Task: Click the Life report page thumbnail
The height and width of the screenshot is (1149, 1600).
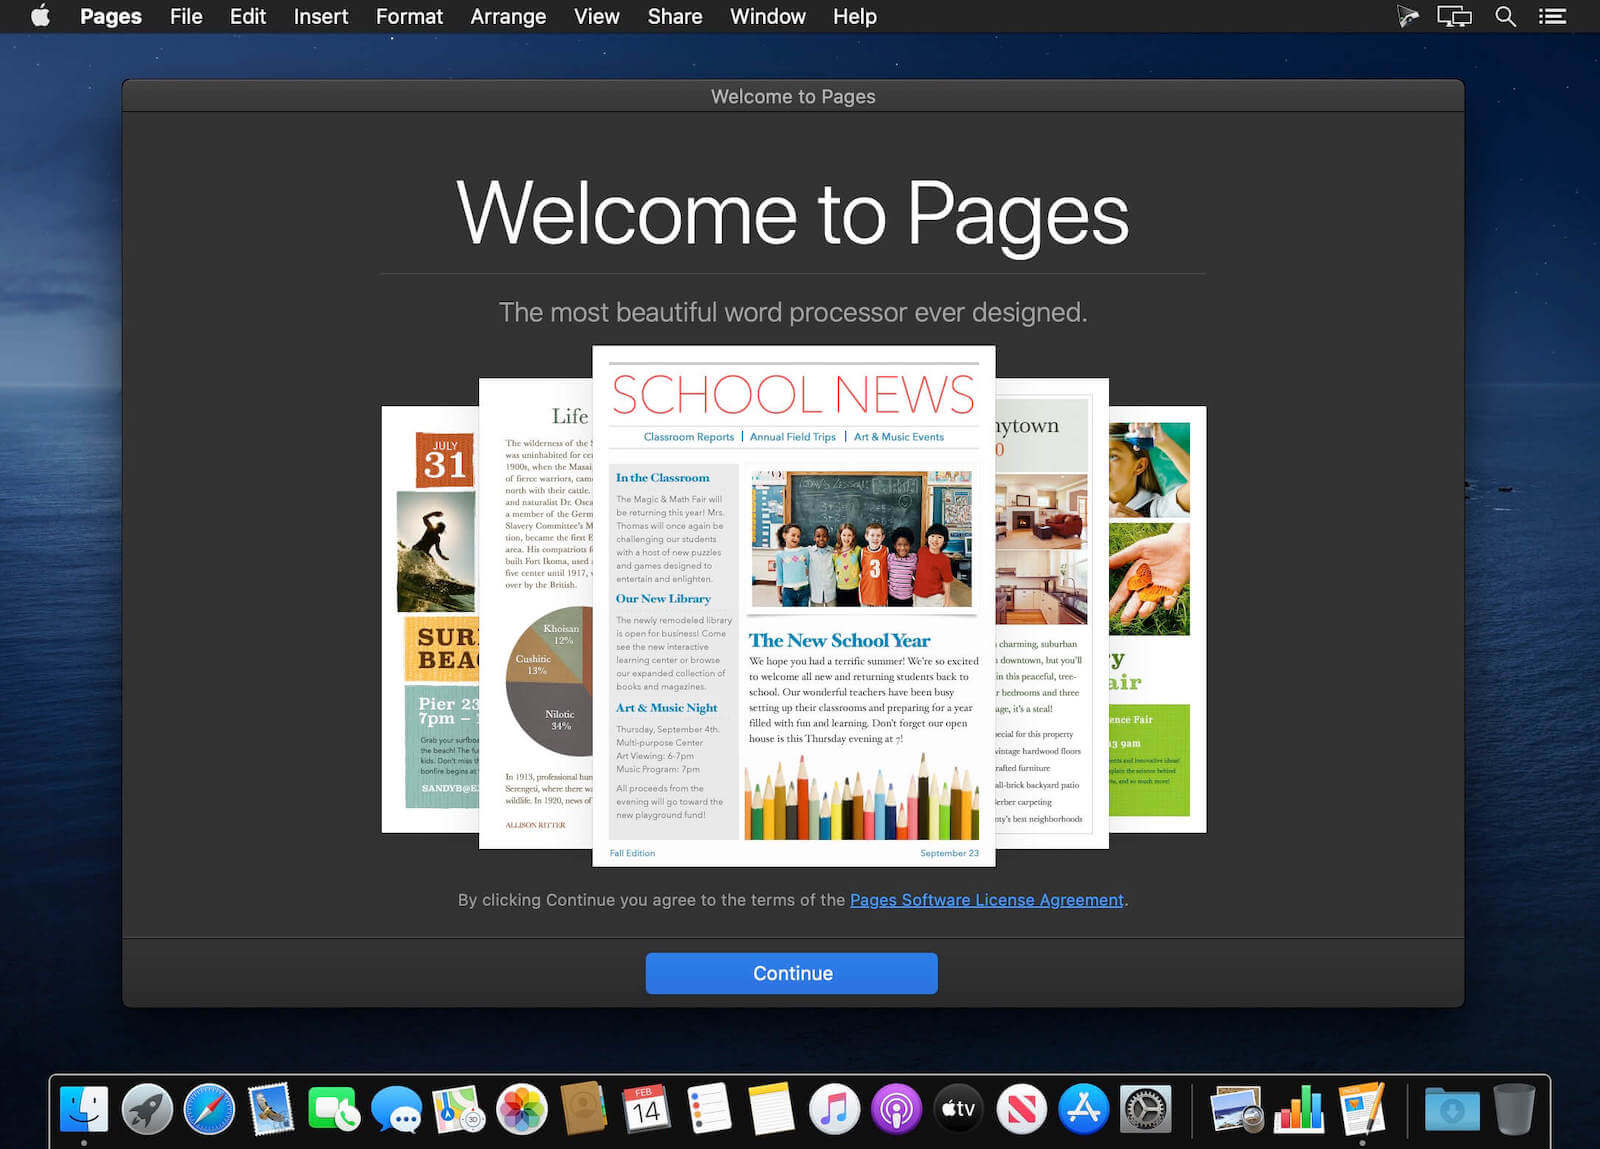Action: (x=536, y=613)
